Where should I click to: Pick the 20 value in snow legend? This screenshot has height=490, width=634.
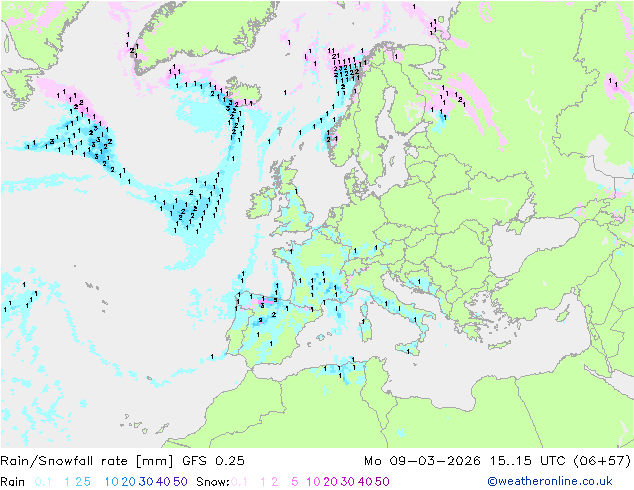(x=330, y=482)
